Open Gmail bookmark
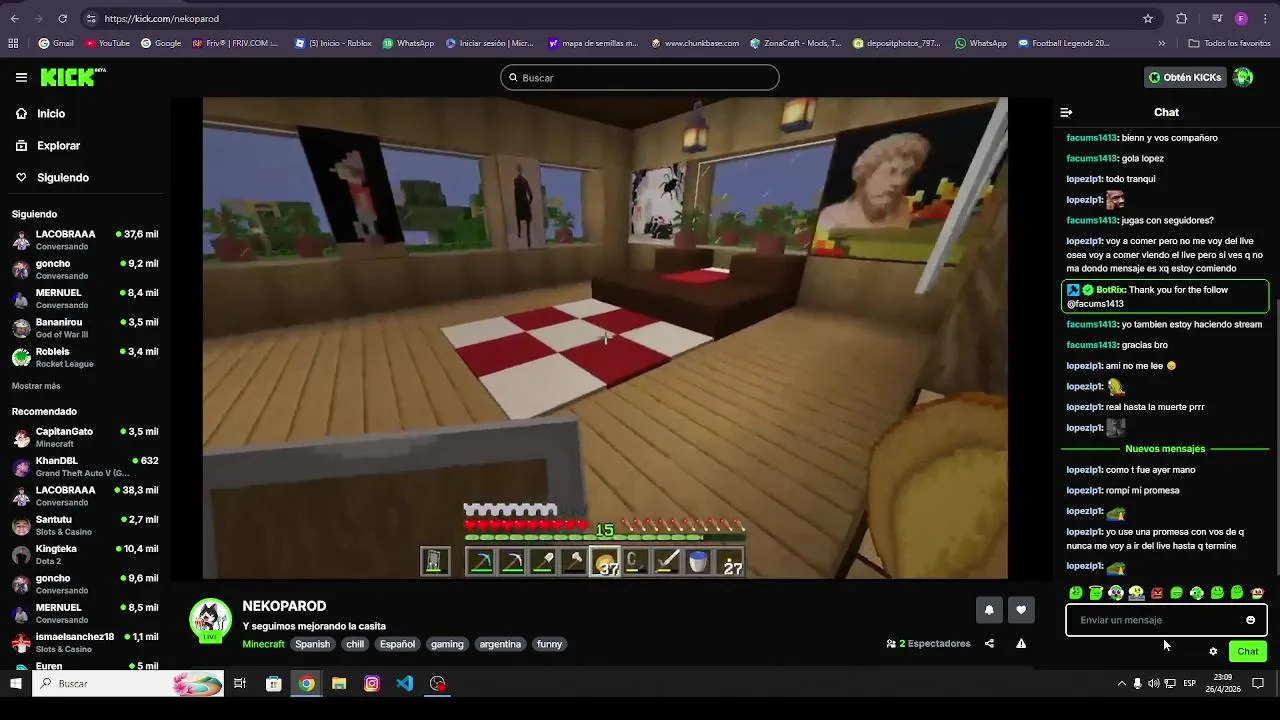1280x720 pixels. point(56,43)
